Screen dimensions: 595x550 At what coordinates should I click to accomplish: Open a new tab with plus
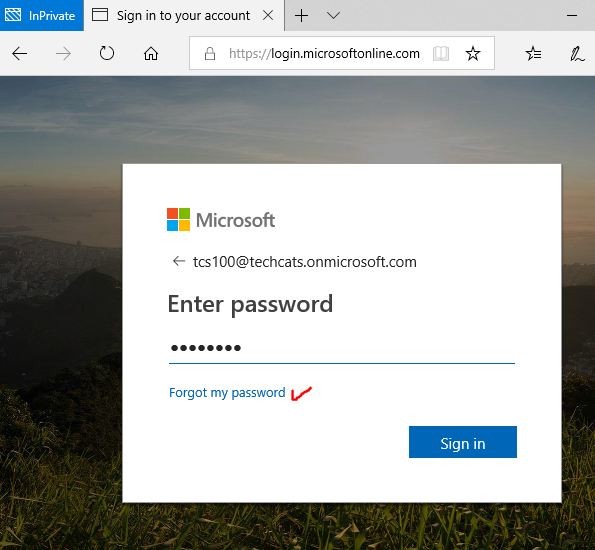[301, 16]
